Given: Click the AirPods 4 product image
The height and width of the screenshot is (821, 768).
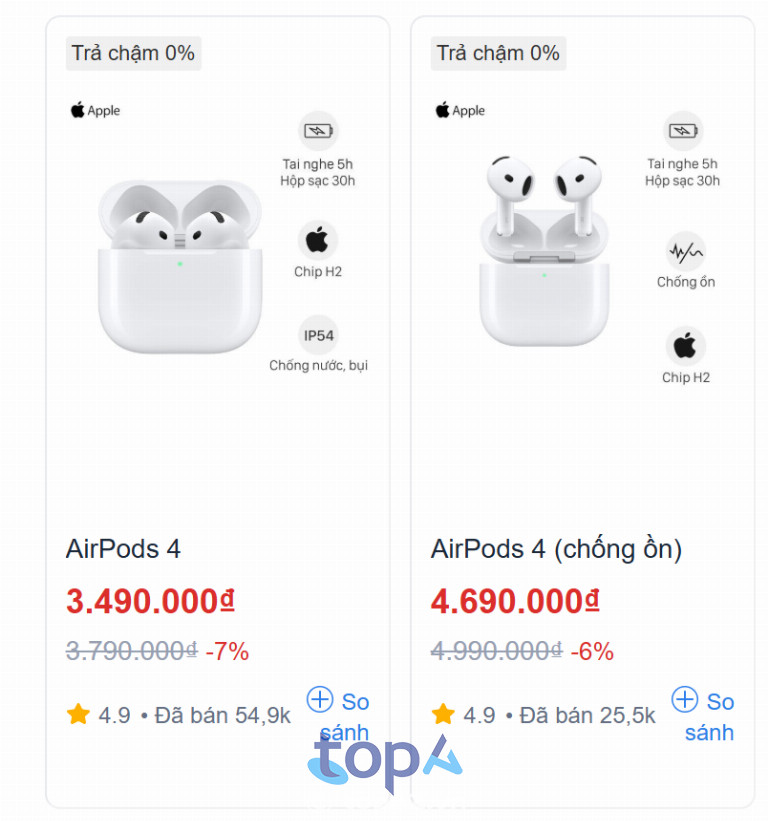Looking at the screenshot, I should coord(180,265).
